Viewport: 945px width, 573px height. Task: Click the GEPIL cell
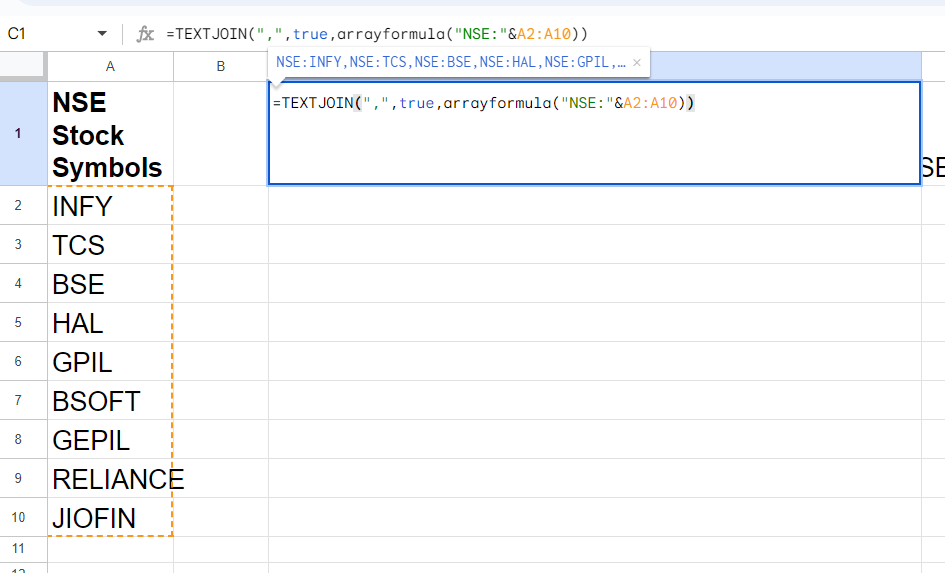click(x=110, y=439)
